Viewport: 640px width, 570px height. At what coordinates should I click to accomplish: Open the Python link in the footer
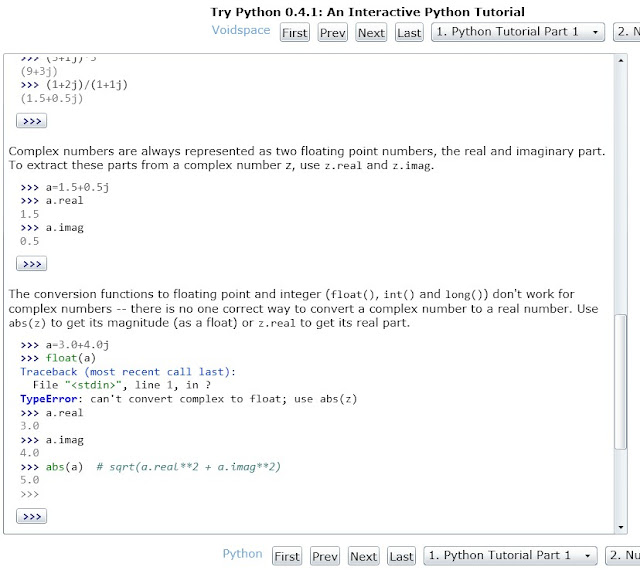coord(242,554)
